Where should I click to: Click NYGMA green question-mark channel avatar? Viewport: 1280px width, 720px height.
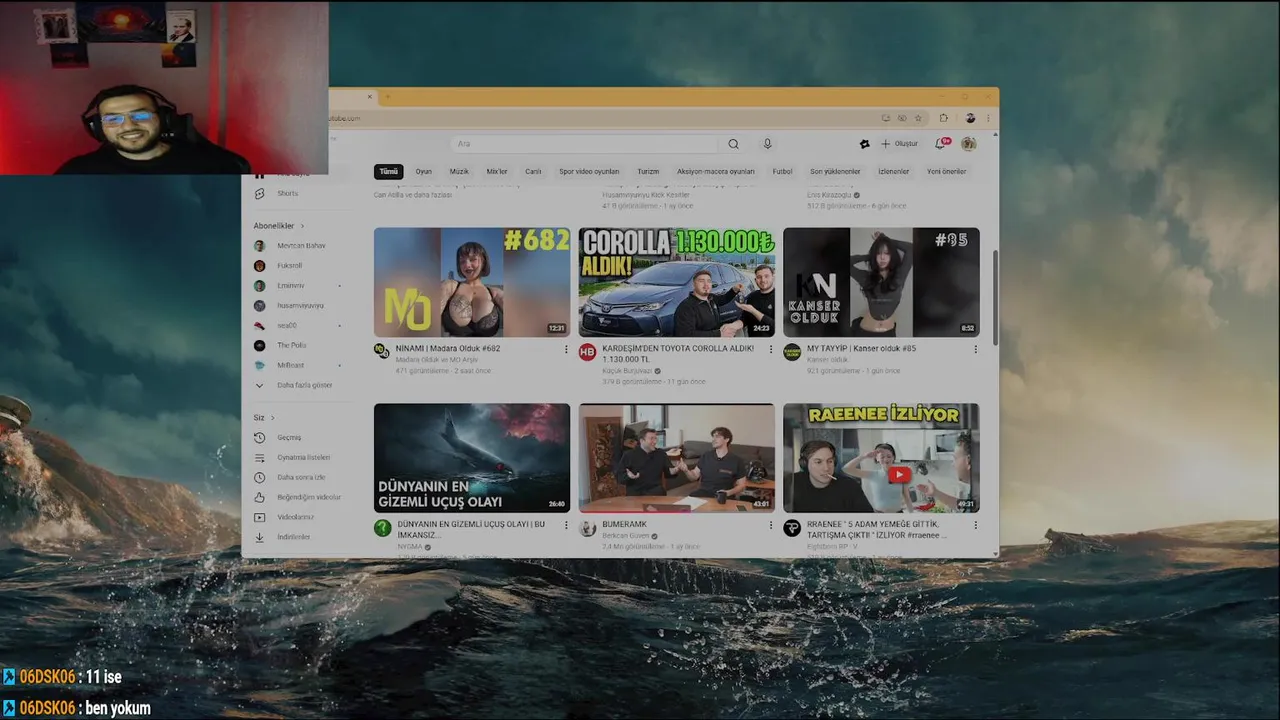point(383,528)
